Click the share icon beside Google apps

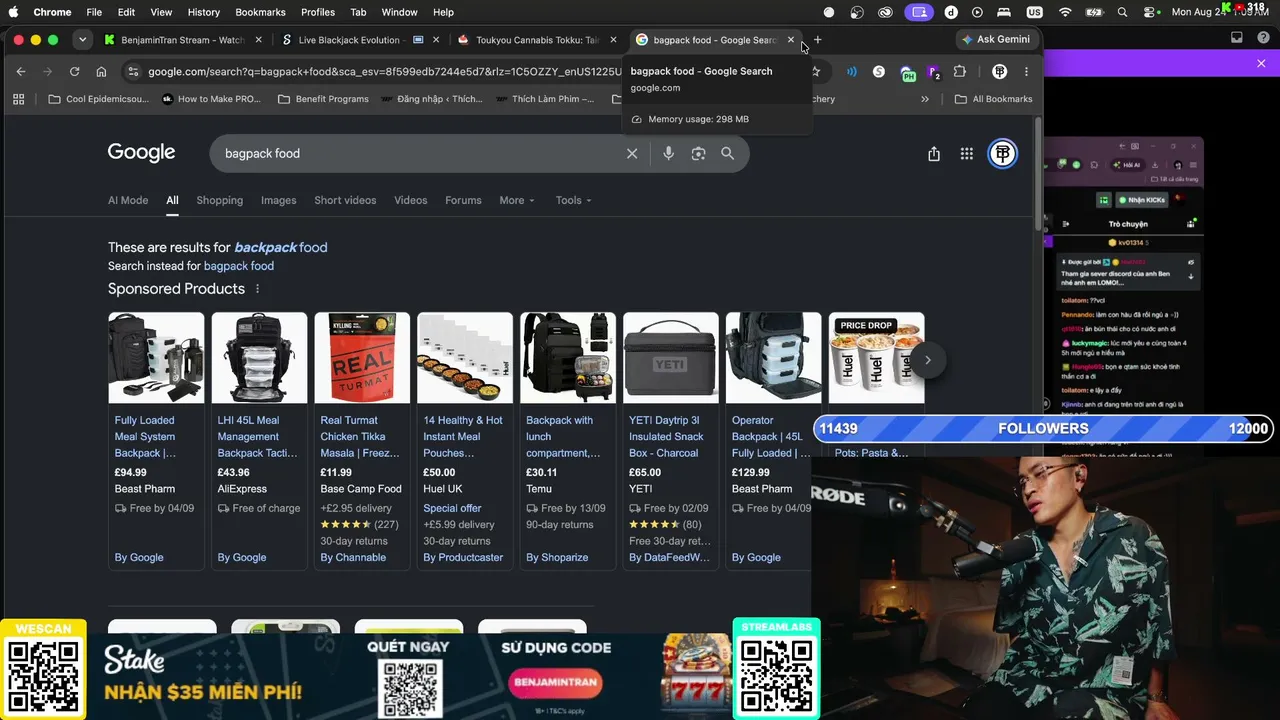(934, 153)
